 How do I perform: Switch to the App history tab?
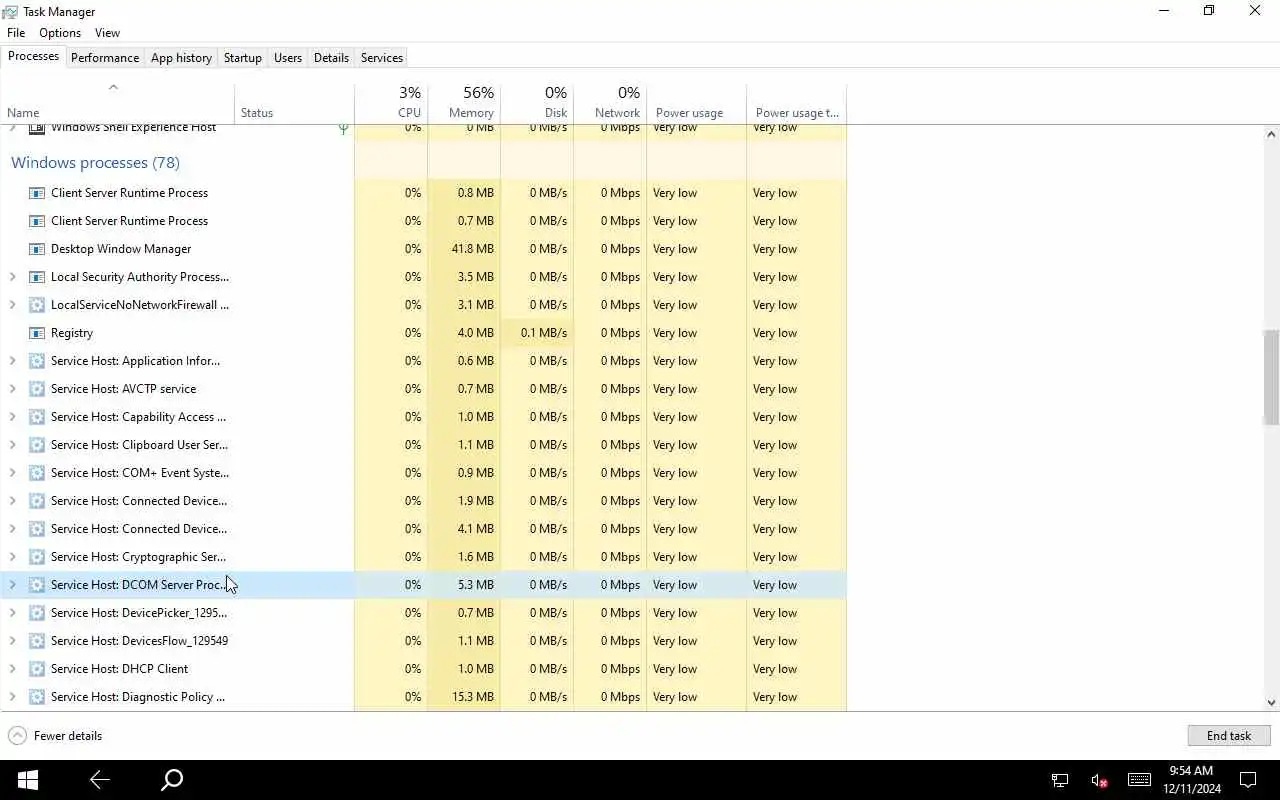181,58
